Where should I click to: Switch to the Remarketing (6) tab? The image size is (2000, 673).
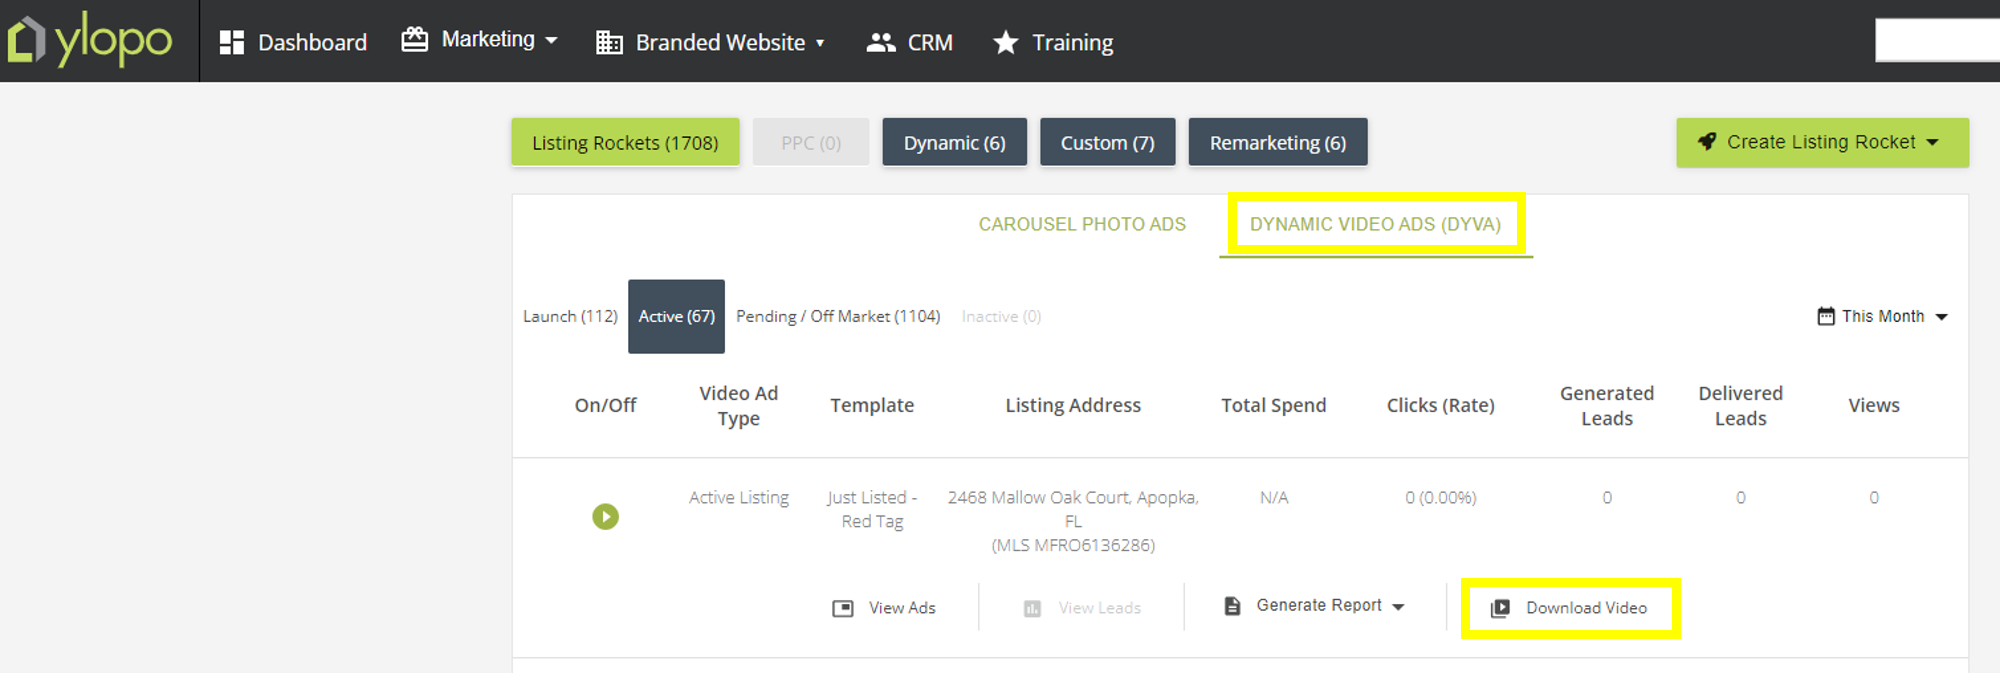(1277, 142)
